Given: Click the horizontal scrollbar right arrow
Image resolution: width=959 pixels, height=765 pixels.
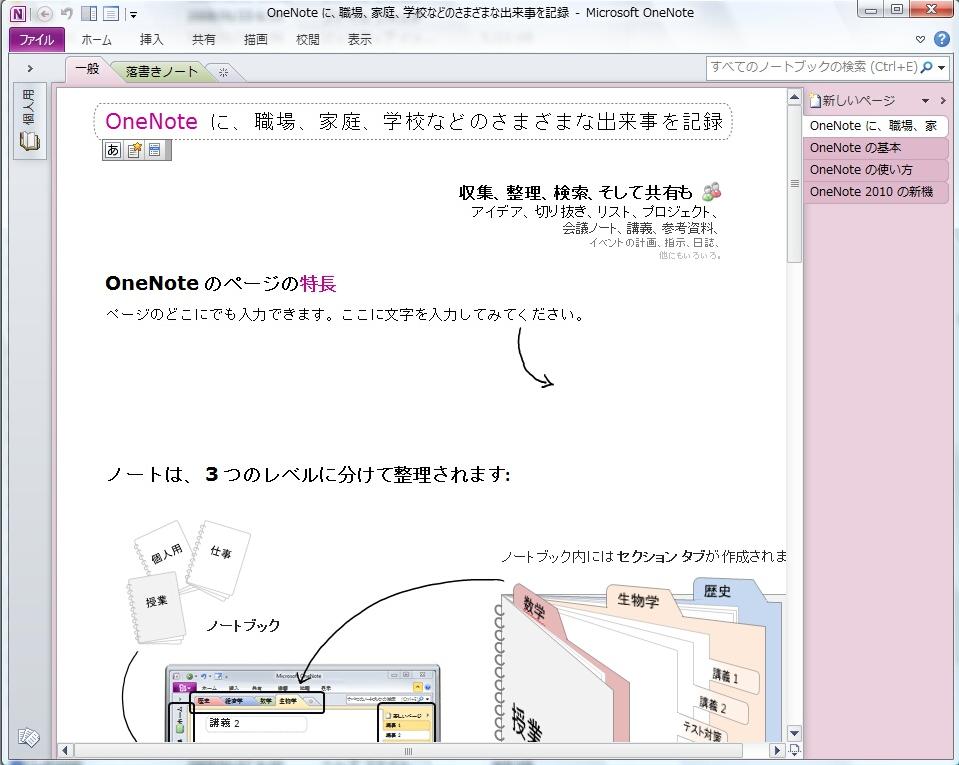Looking at the screenshot, I should [777, 750].
